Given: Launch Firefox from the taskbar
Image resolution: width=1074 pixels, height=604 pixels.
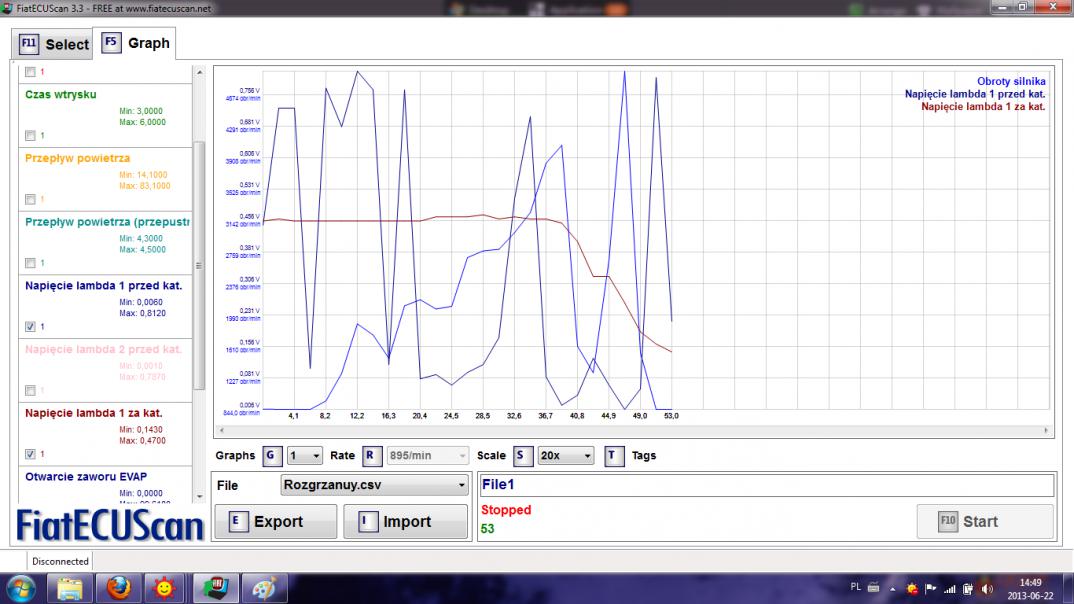Looking at the screenshot, I should coord(118,588).
